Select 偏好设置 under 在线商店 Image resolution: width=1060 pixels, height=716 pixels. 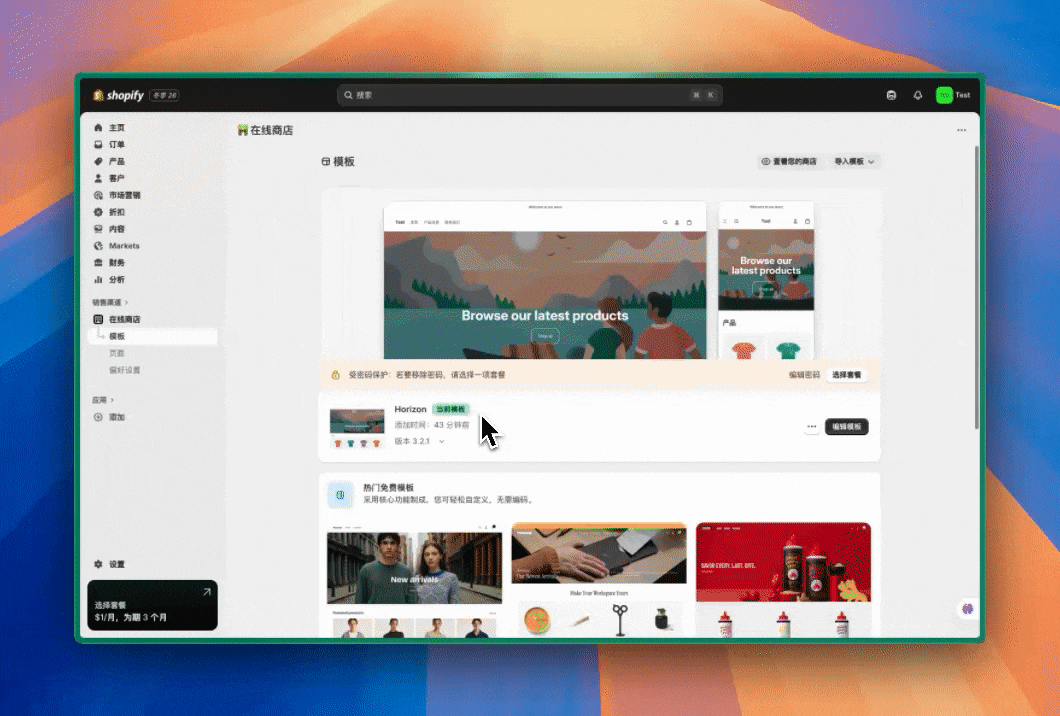(124, 370)
